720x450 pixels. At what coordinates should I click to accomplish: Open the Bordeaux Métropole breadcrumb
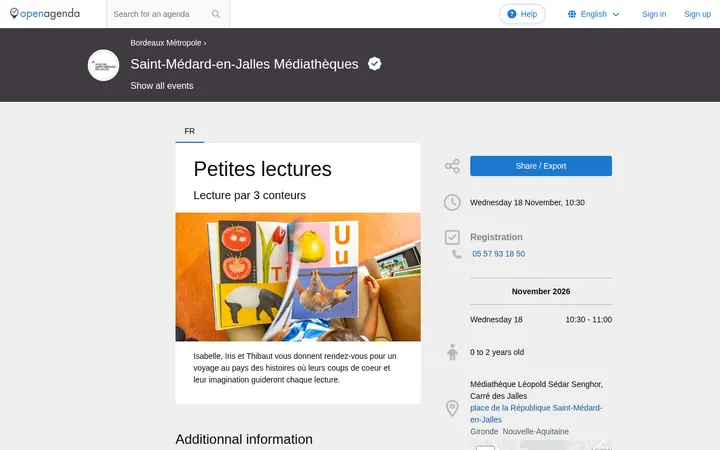(166, 43)
